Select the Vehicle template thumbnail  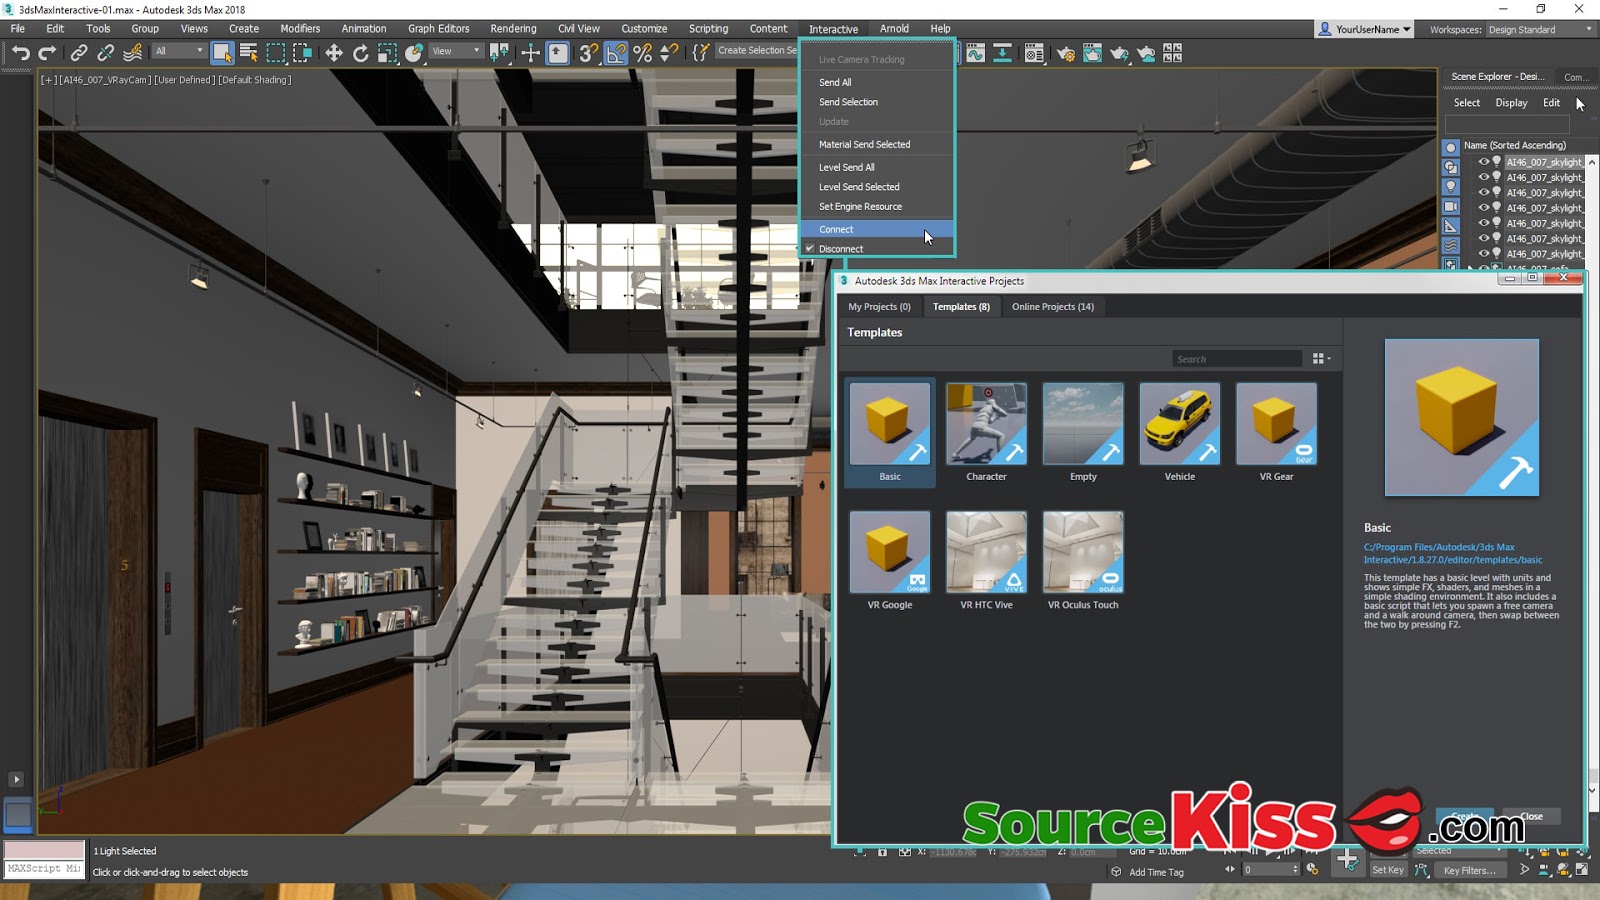pyautogui.click(x=1180, y=424)
